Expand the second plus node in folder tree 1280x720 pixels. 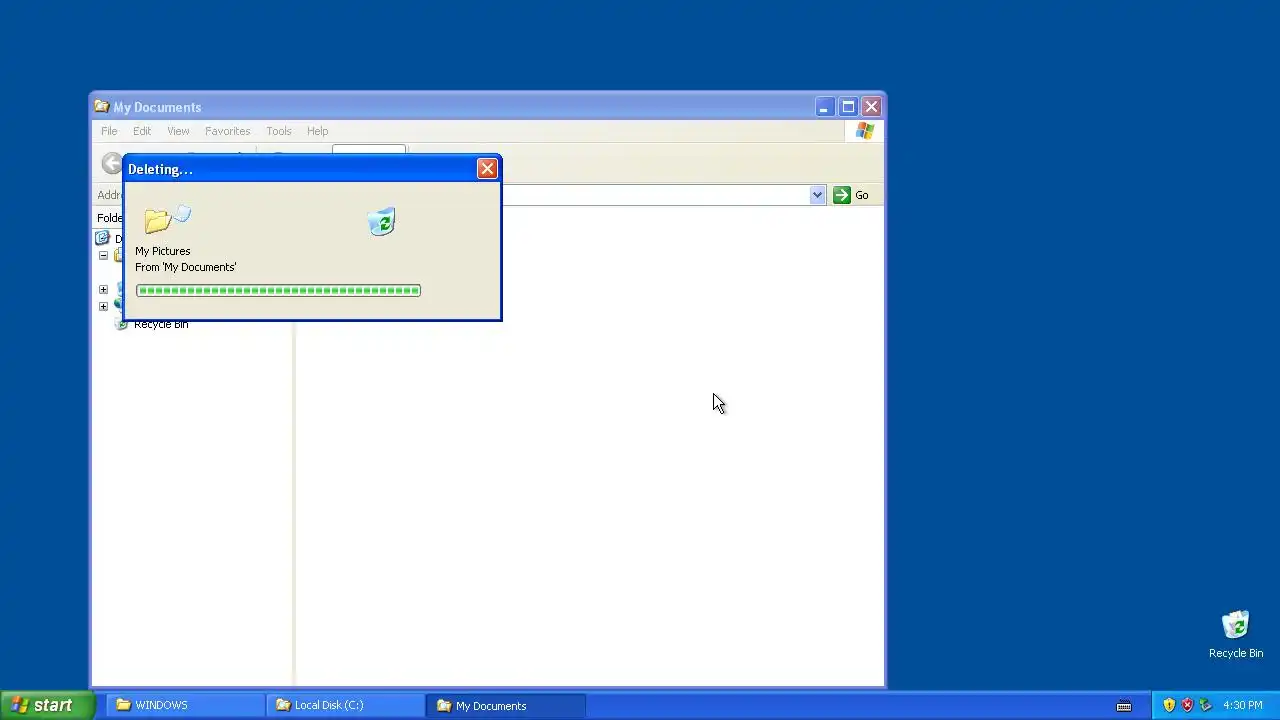[x=103, y=306]
